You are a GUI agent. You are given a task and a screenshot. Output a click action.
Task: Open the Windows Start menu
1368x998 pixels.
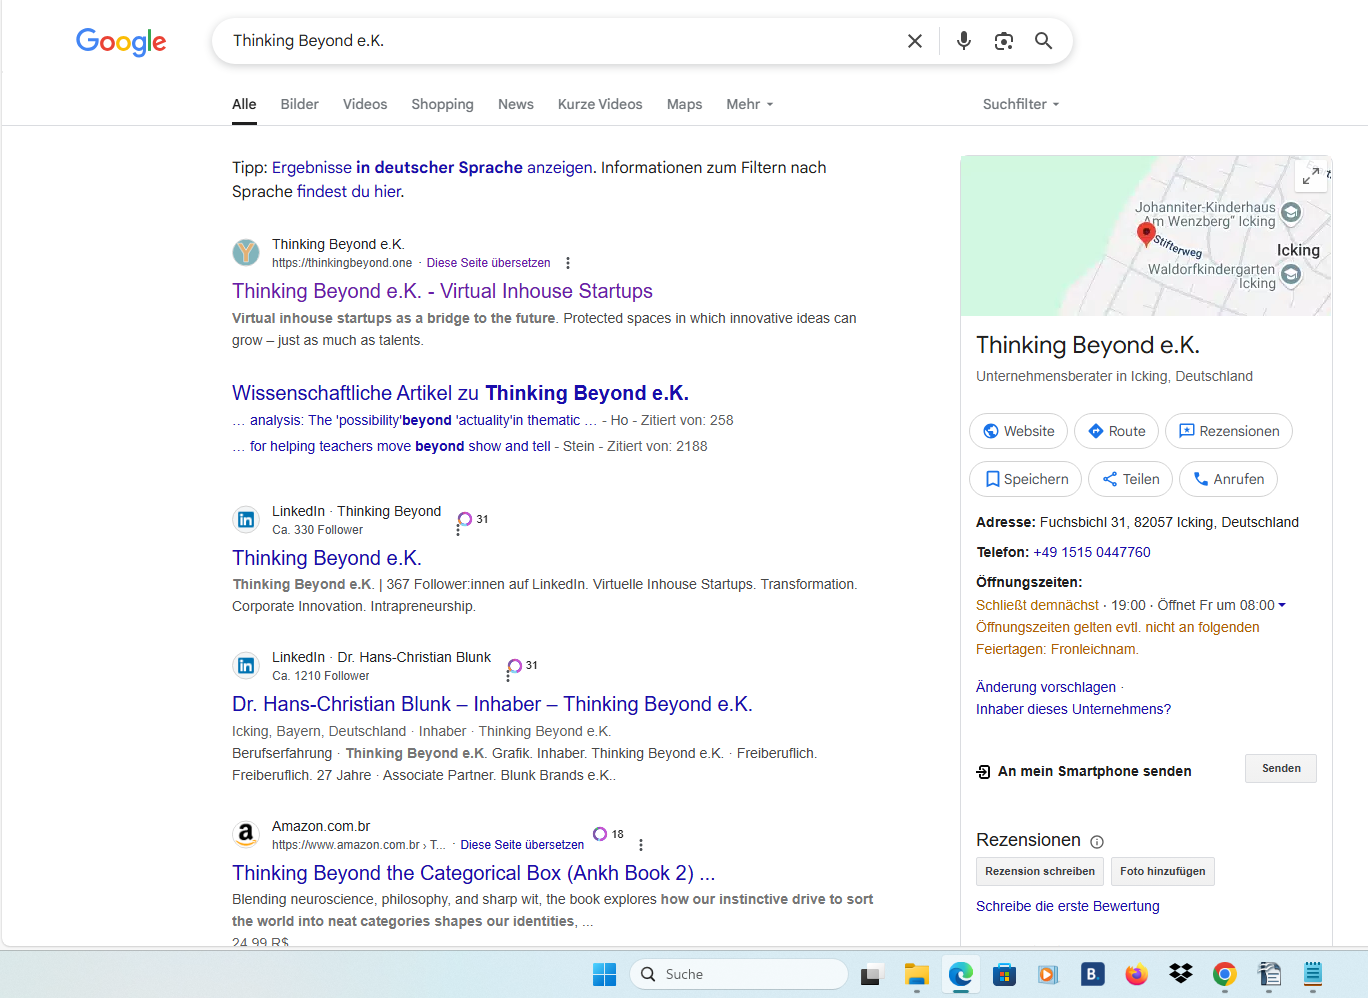[605, 974]
